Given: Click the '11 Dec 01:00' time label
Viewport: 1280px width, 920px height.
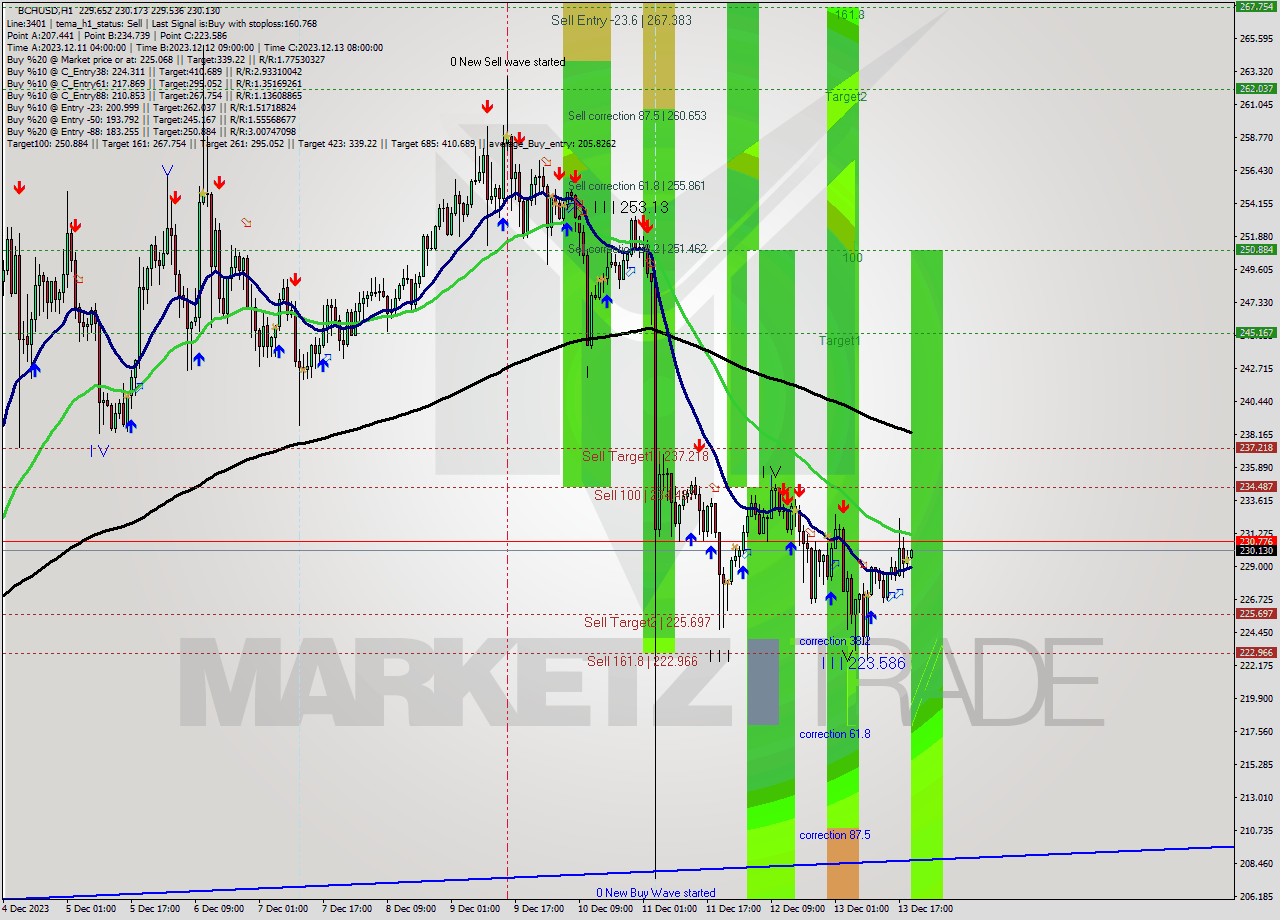Looking at the screenshot, I should click(670, 909).
